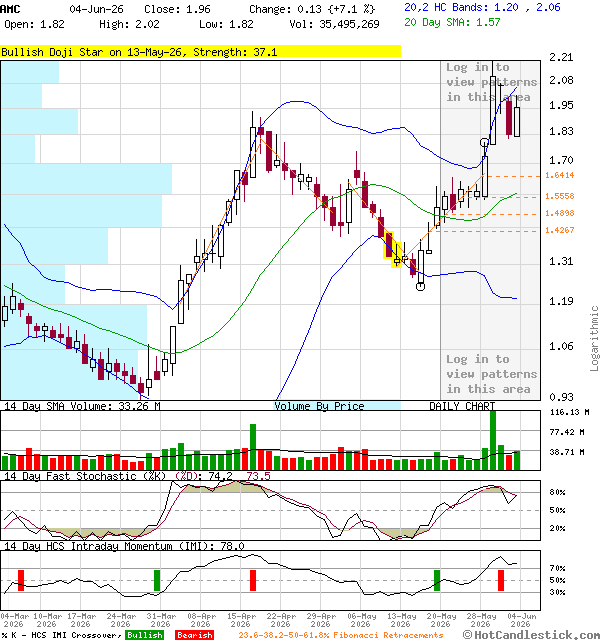Click the green IMI crossover marker near 20-May
Viewport: 600px width, 640px height.
(437, 580)
